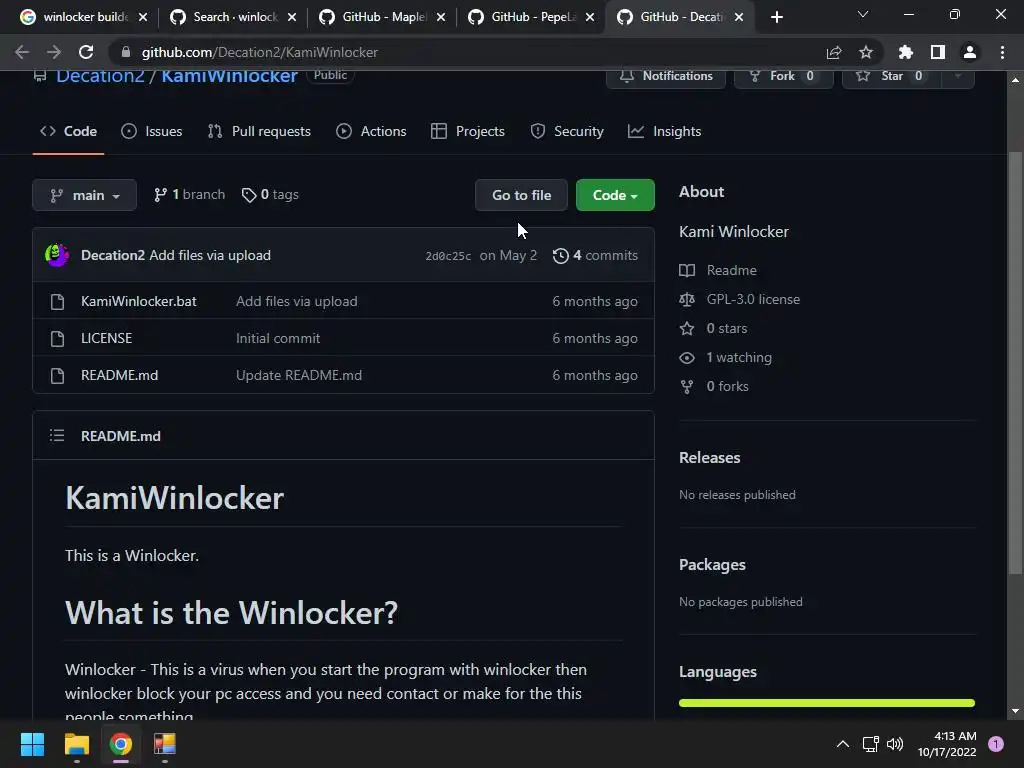Open the Issues tab
The width and height of the screenshot is (1024, 768).
coord(152,131)
